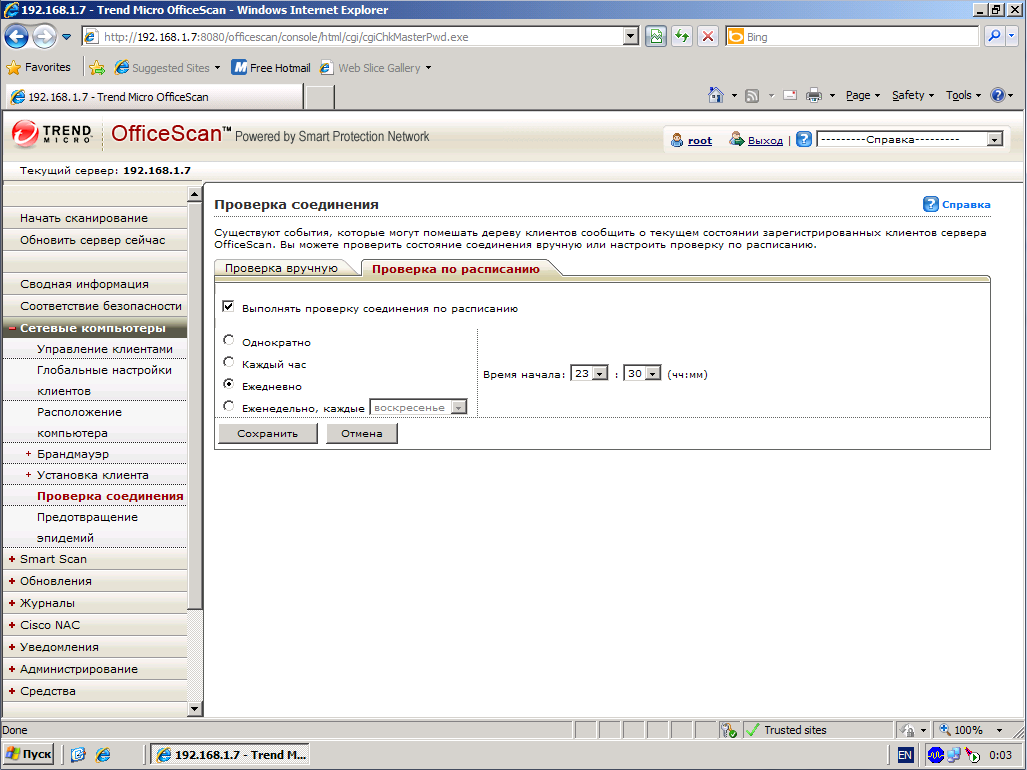
Task: Go forward with the browser Forward arrow
Action: (45, 37)
